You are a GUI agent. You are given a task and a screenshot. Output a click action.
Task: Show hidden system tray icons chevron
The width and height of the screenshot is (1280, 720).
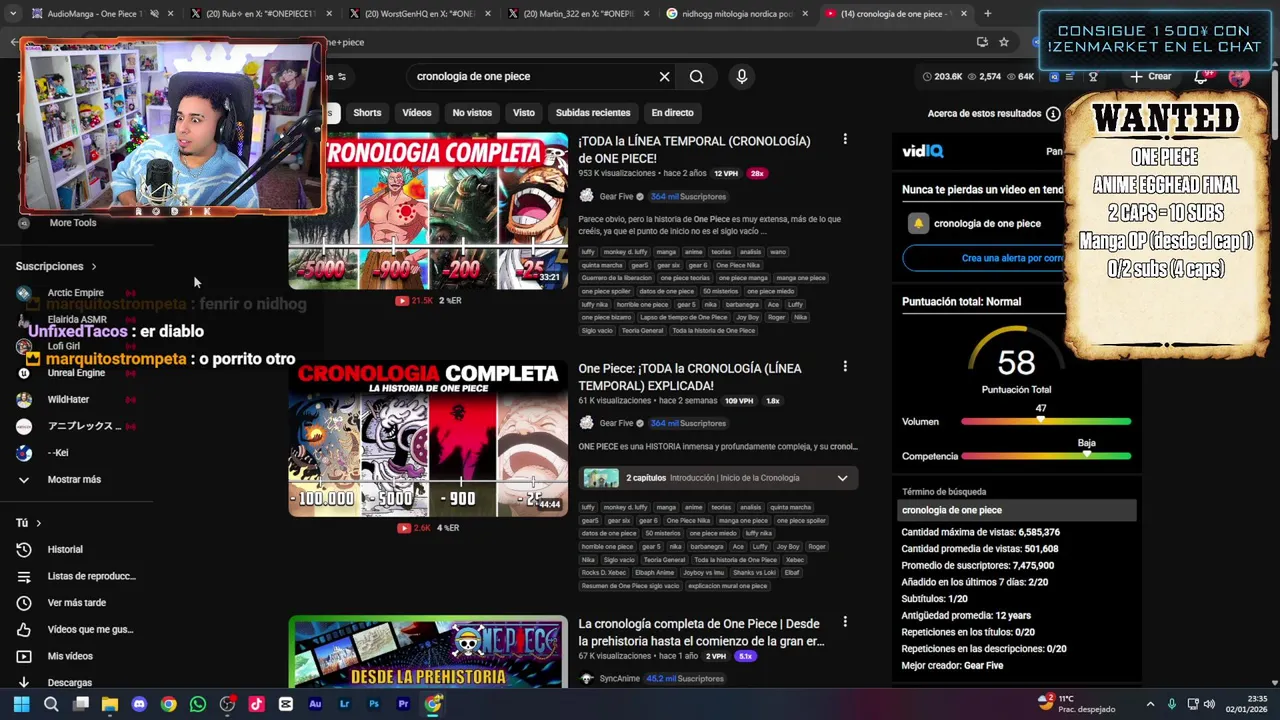pyautogui.click(x=1150, y=704)
